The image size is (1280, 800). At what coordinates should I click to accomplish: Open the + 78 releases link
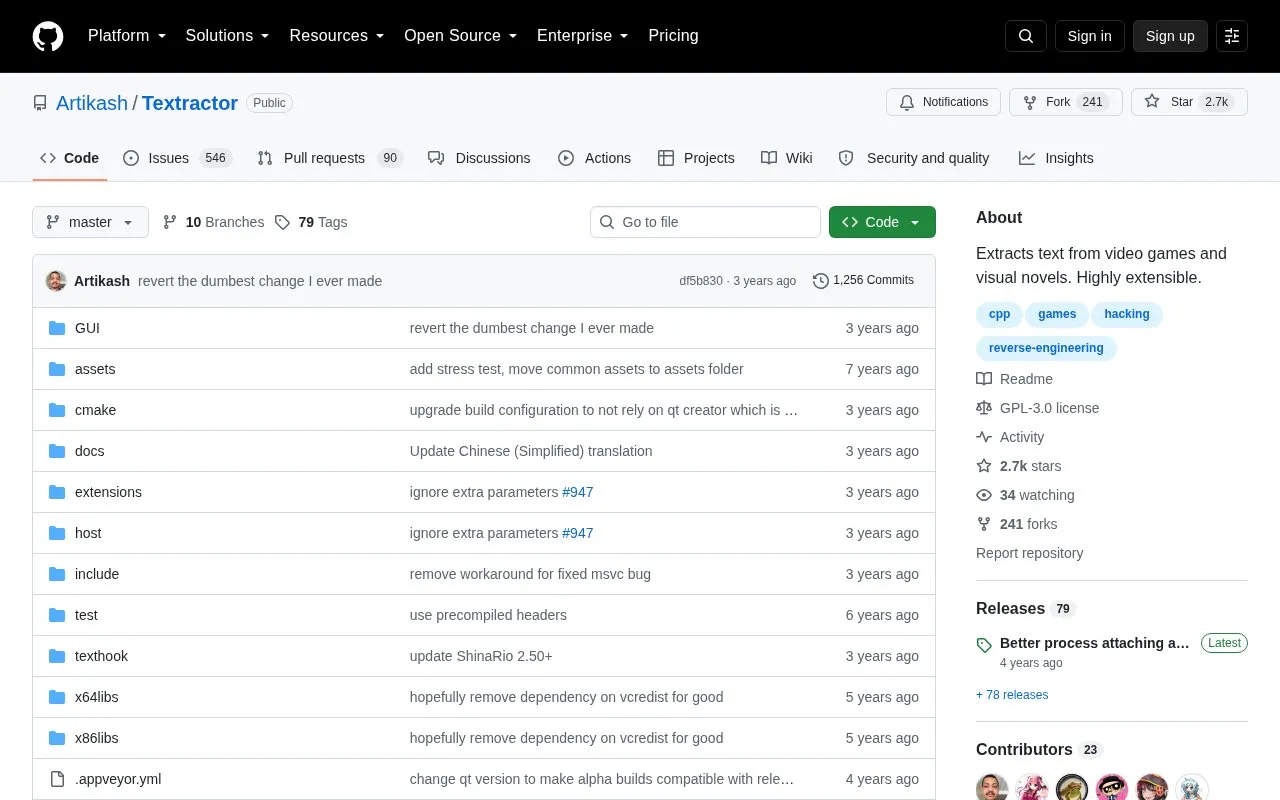pyautogui.click(x=1012, y=695)
